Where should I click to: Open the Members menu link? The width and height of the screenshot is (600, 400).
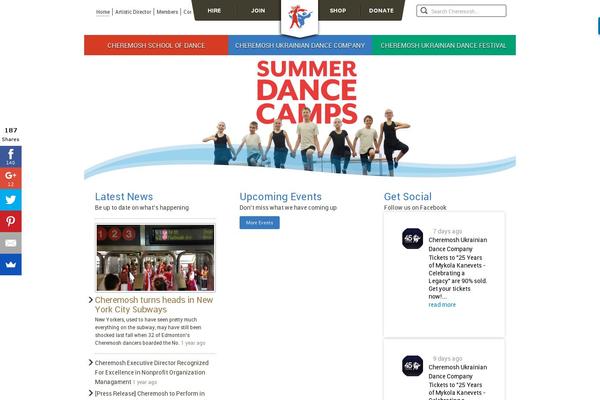coord(167,12)
